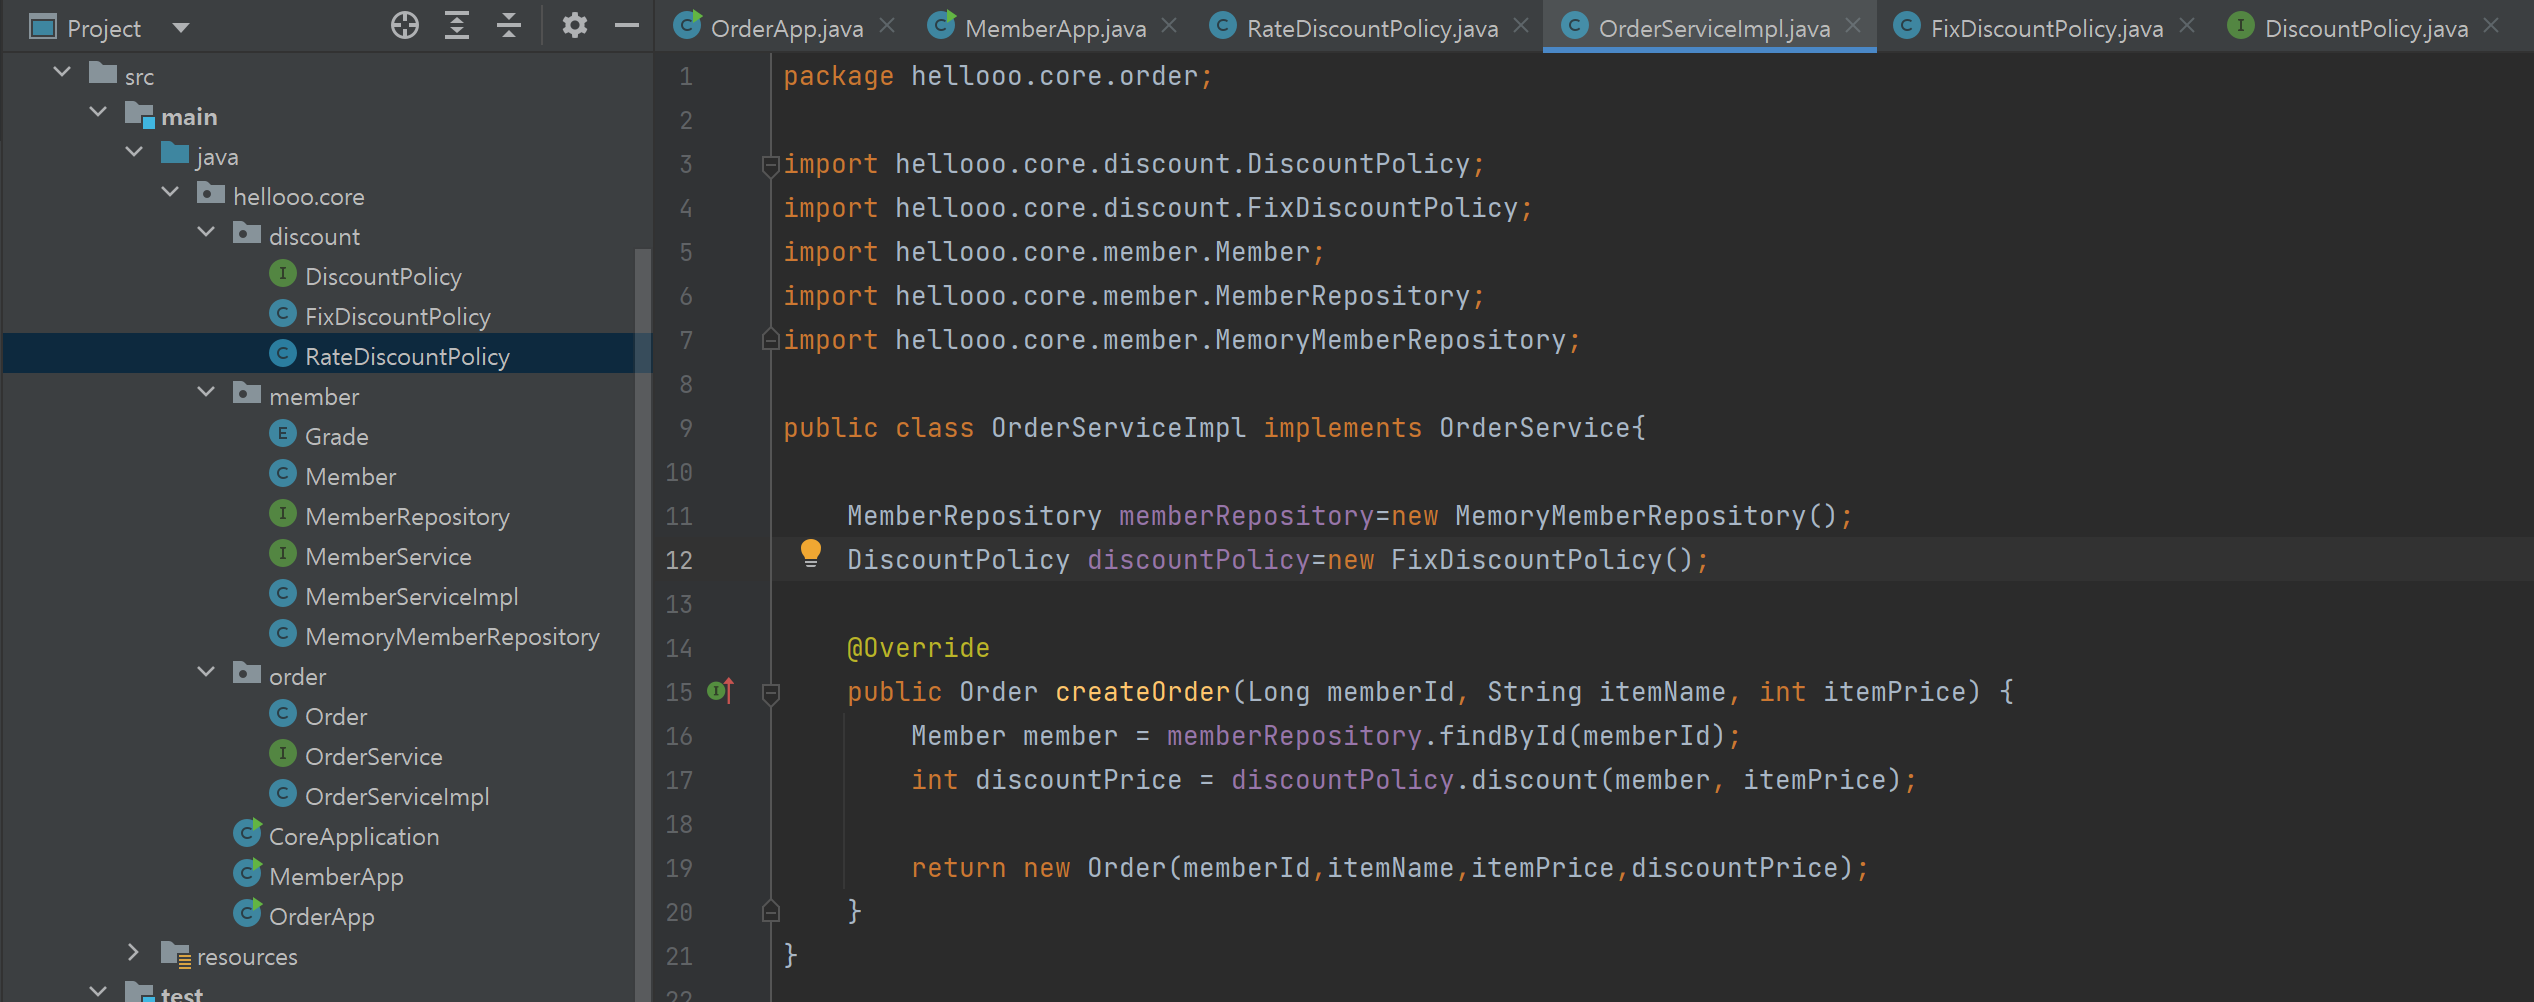This screenshot has height=1002, width=2534.
Task: Select OrderApp in the project tree
Action: tap(321, 916)
